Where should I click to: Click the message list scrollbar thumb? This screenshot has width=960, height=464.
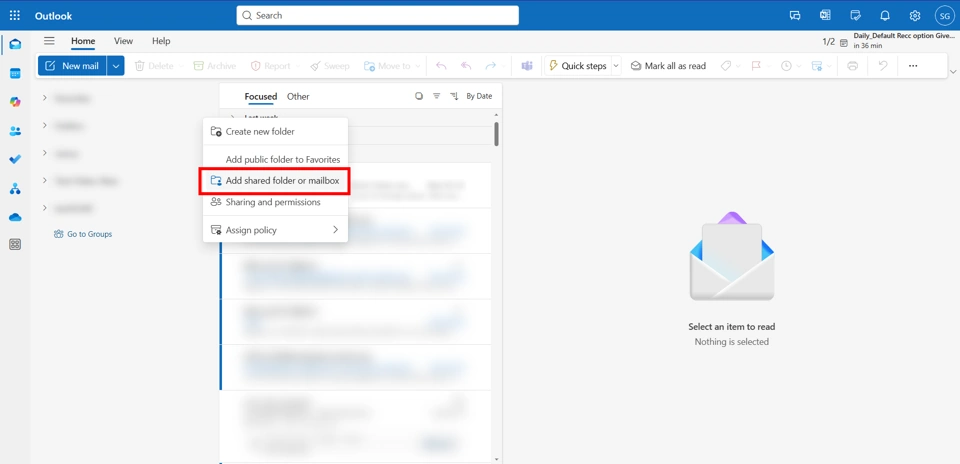coord(497,134)
